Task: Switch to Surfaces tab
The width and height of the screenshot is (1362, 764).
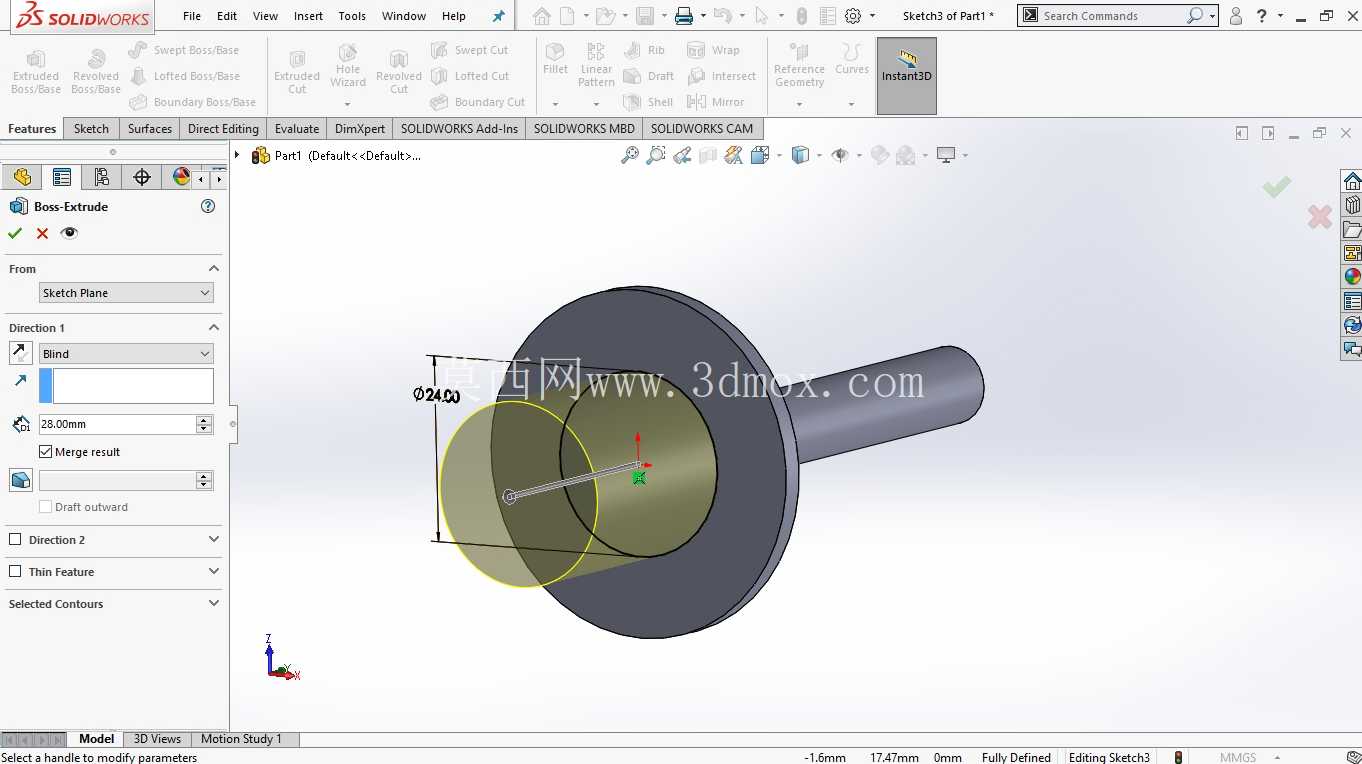Action: point(150,129)
